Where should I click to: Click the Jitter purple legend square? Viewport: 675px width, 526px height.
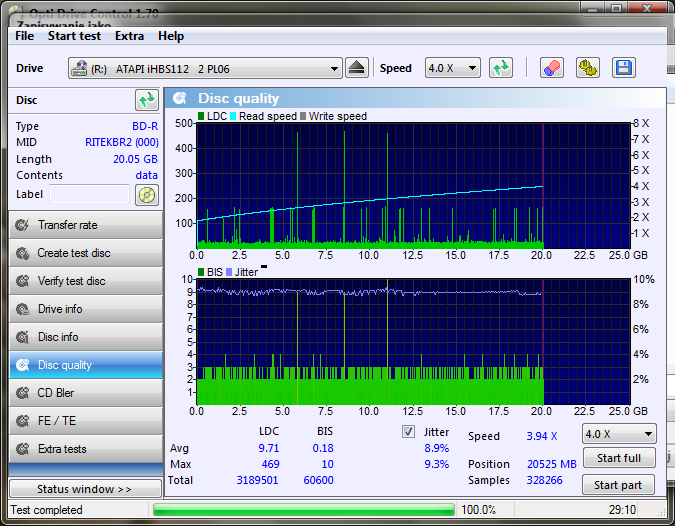tap(229, 272)
